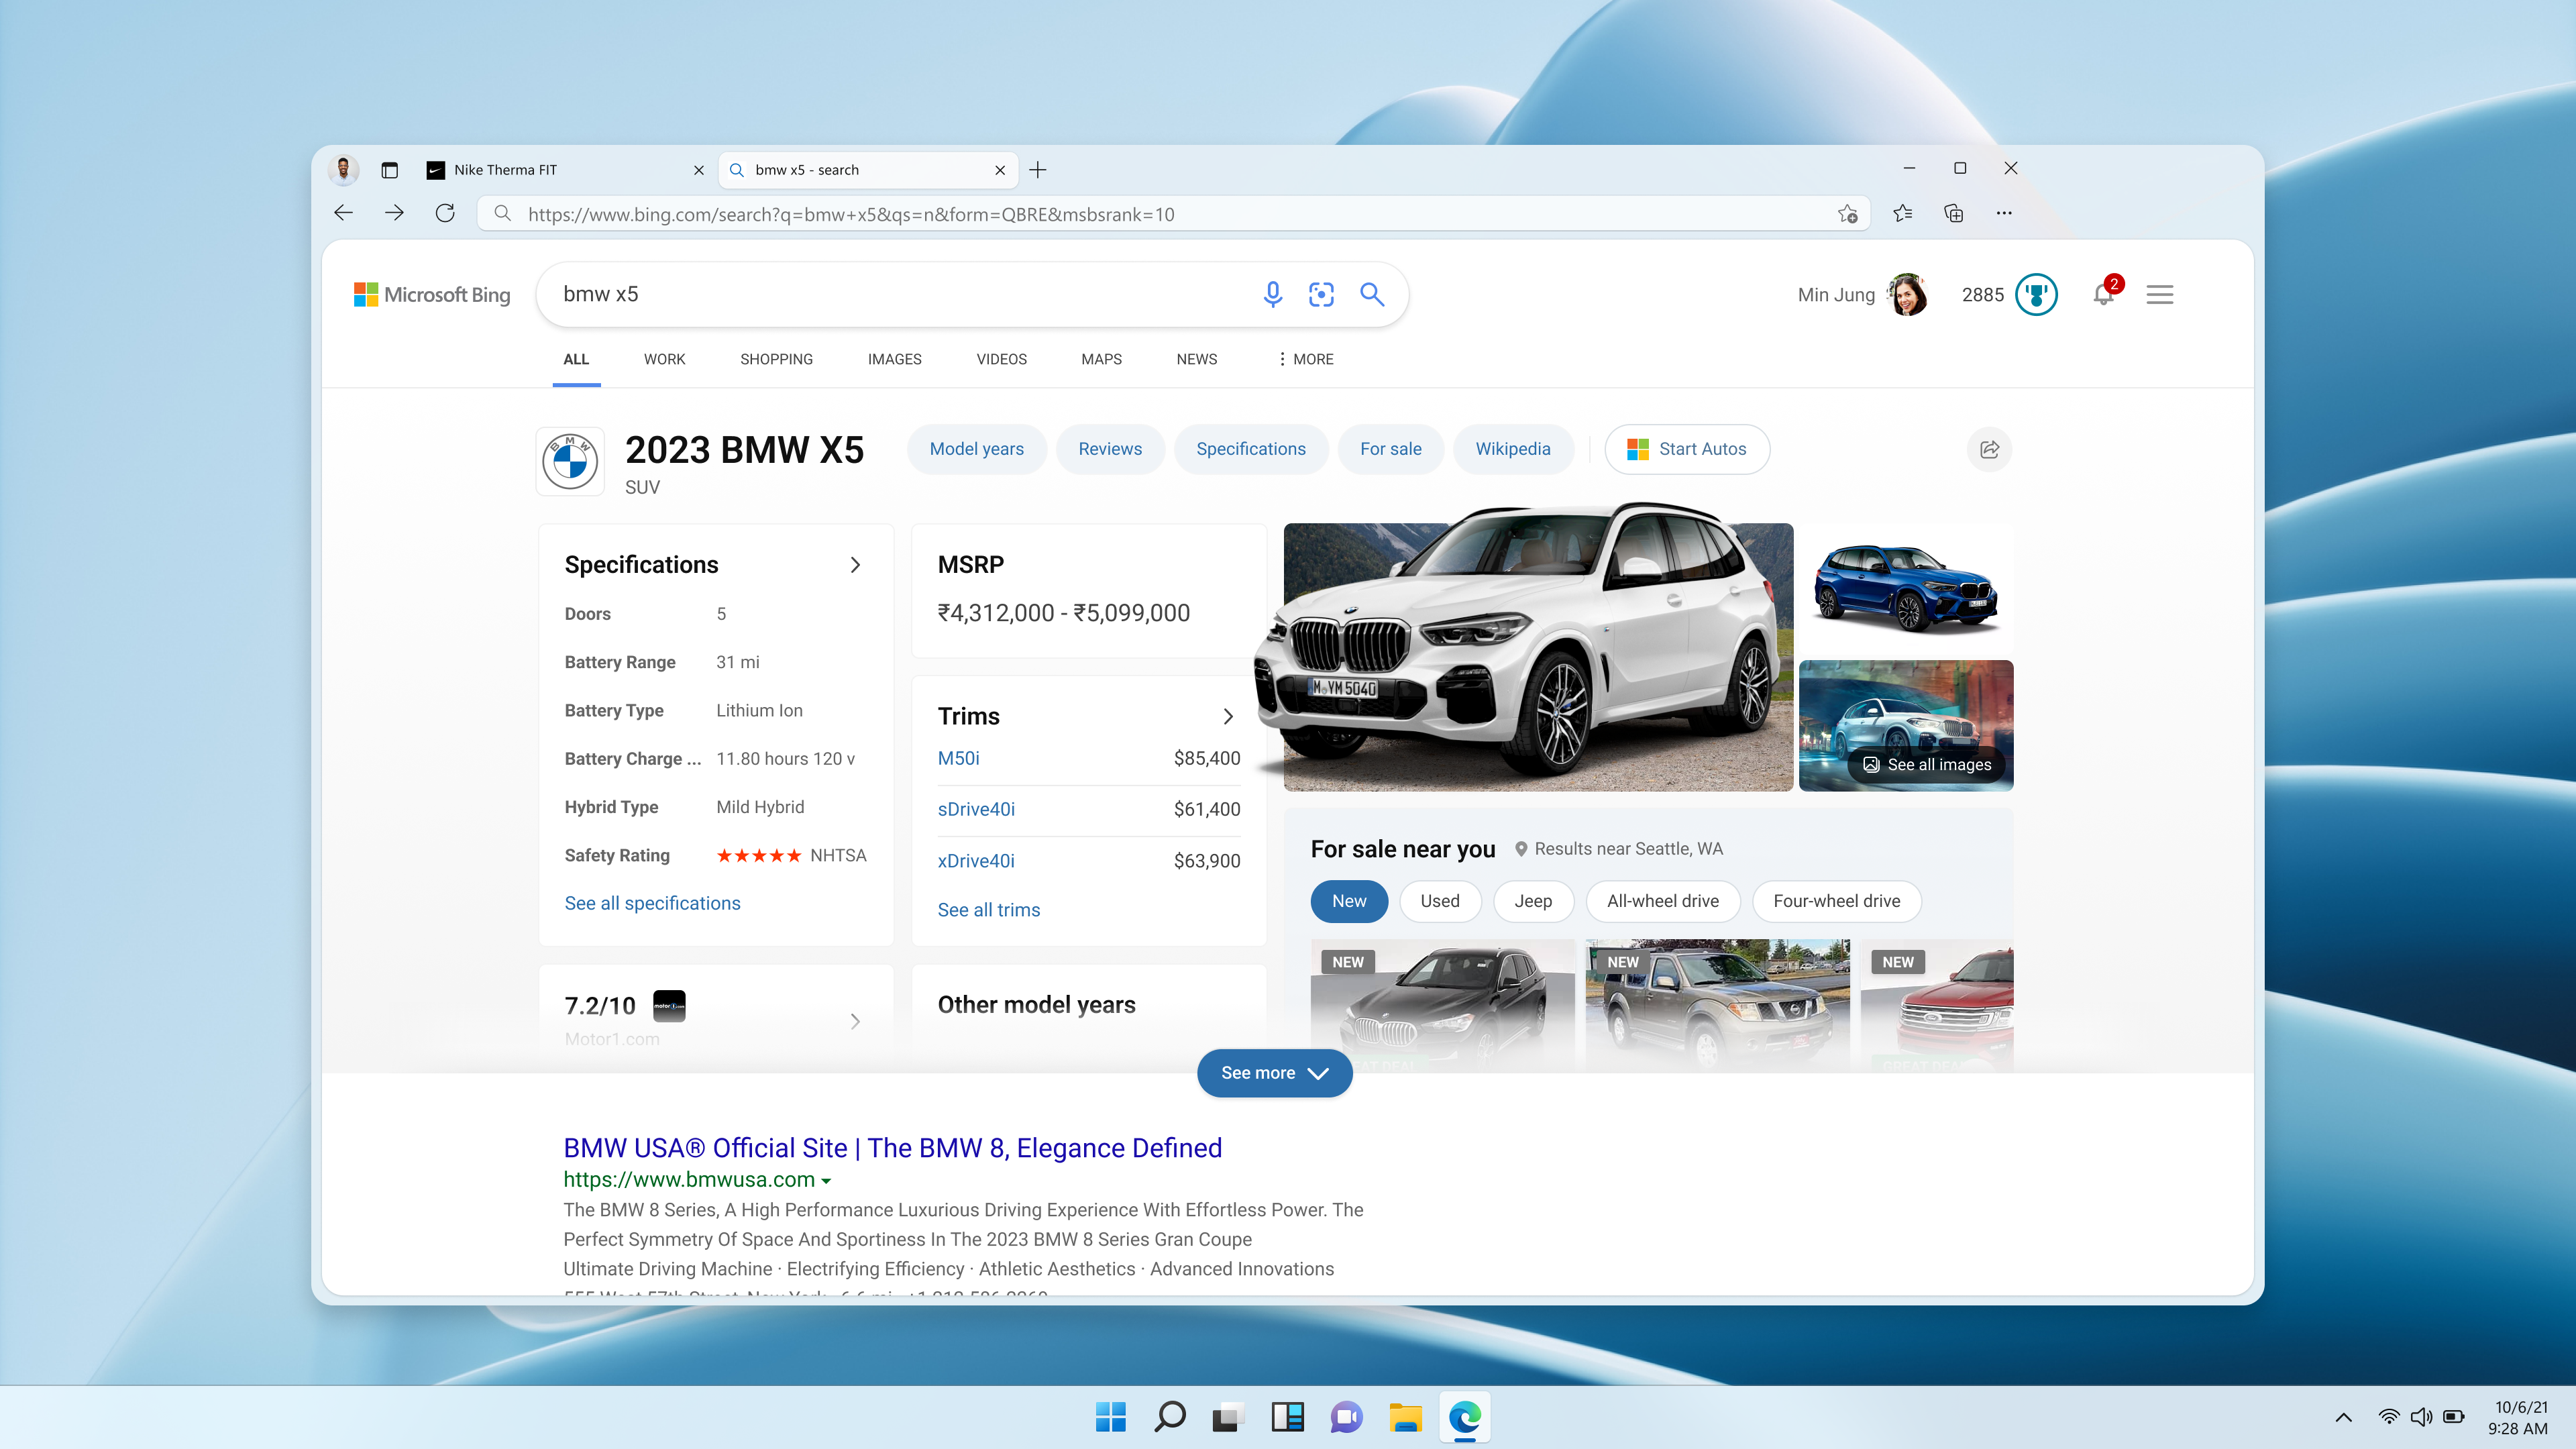Open File Explorer from taskbar

(1405, 1416)
